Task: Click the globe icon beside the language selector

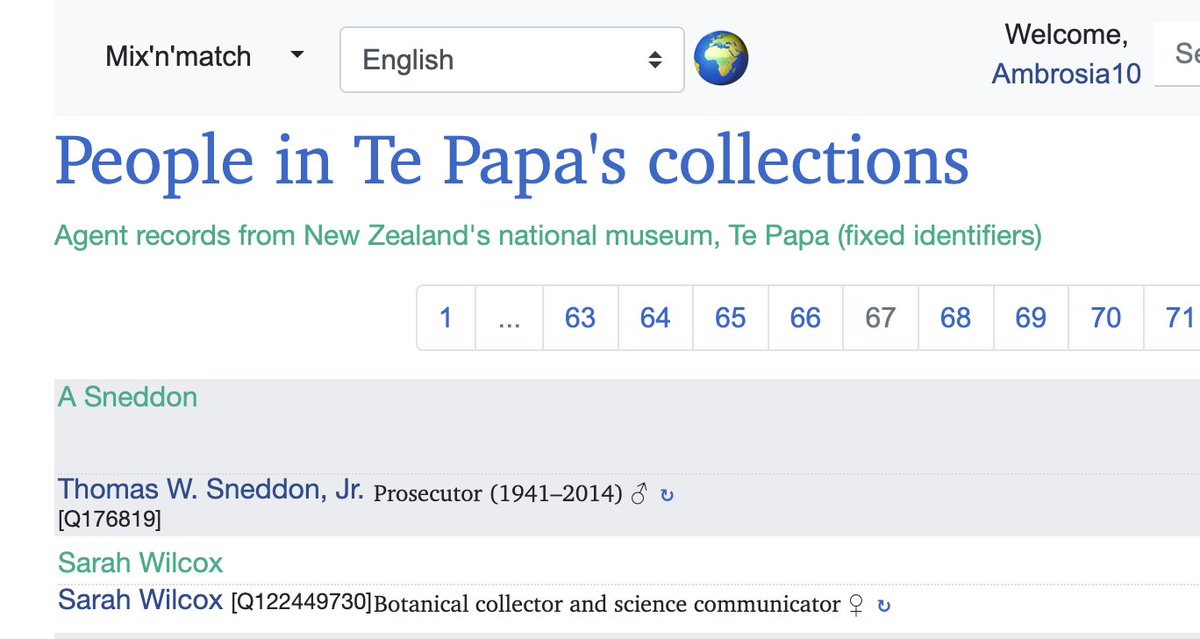Action: click(x=721, y=58)
